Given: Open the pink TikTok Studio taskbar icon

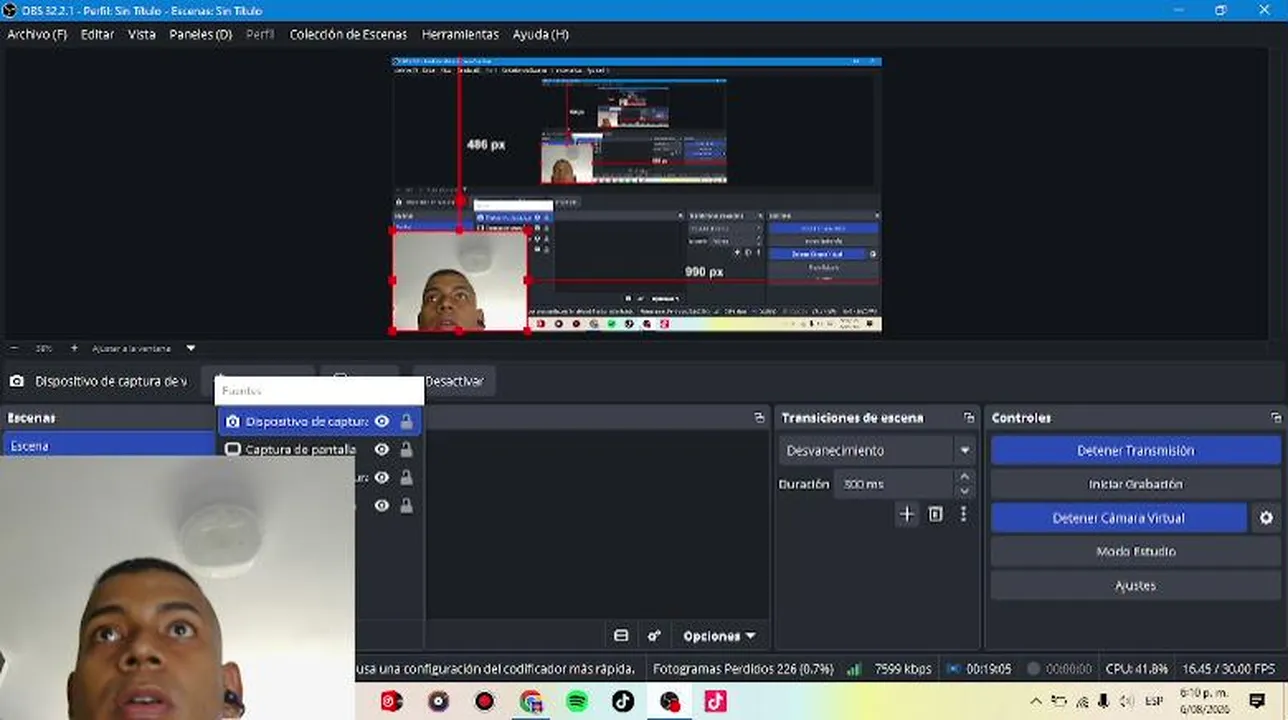Looking at the screenshot, I should pos(715,701).
